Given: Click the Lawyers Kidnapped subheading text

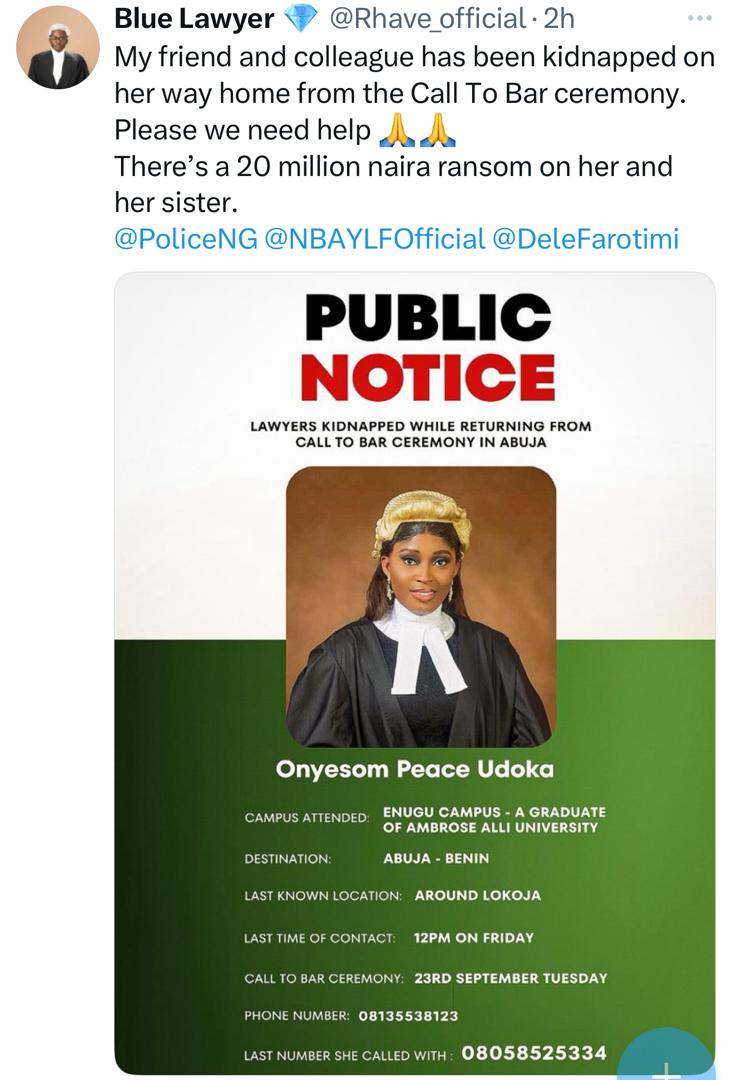Looking at the screenshot, I should tap(420, 433).
